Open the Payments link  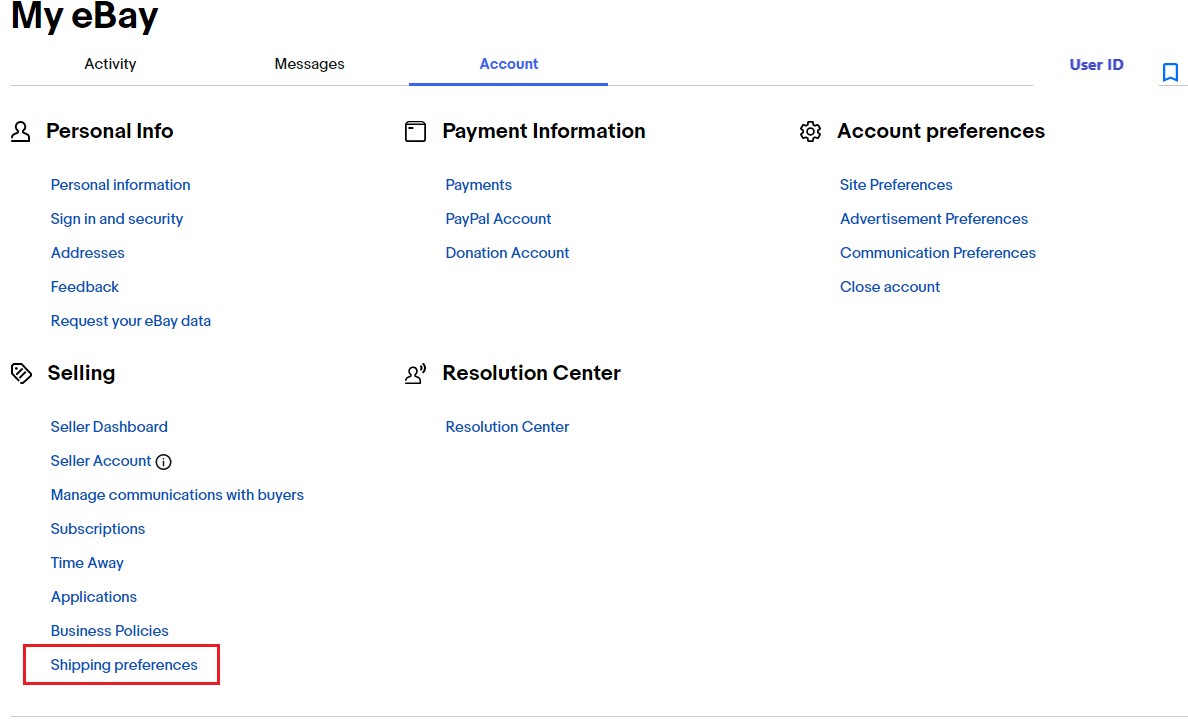tap(478, 185)
